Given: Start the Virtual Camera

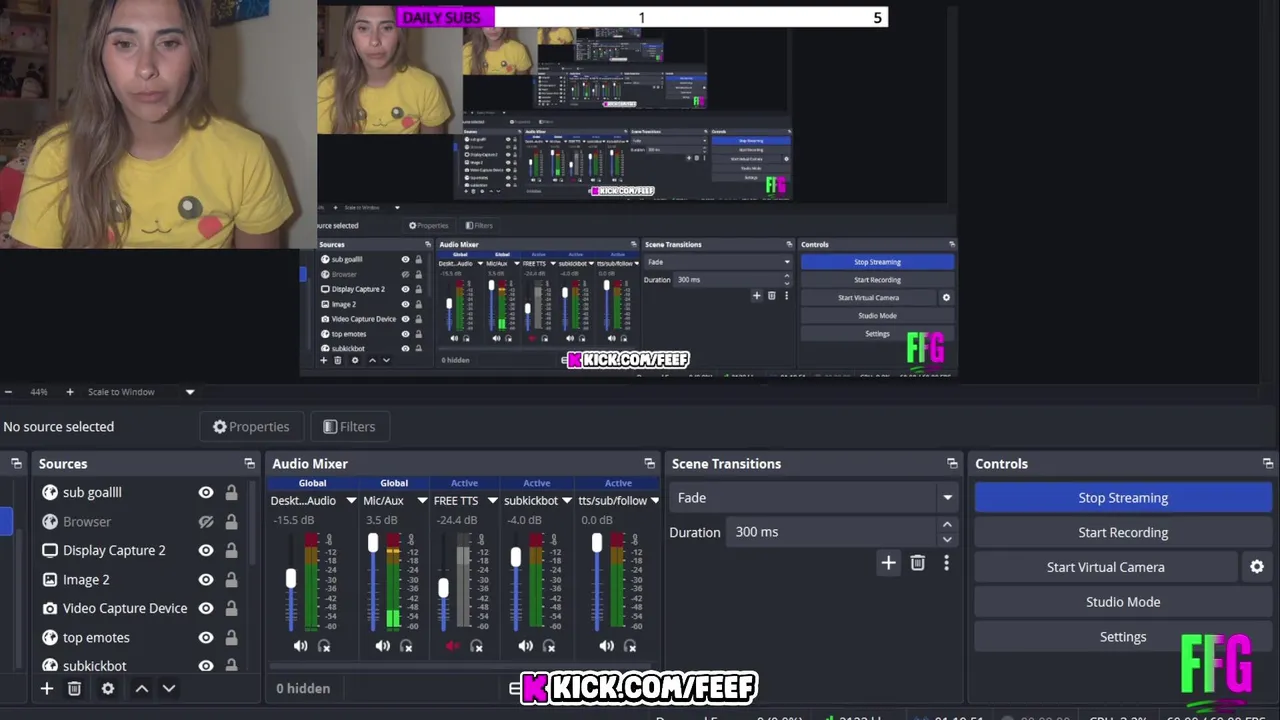Looking at the screenshot, I should click(x=1106, y=567).
